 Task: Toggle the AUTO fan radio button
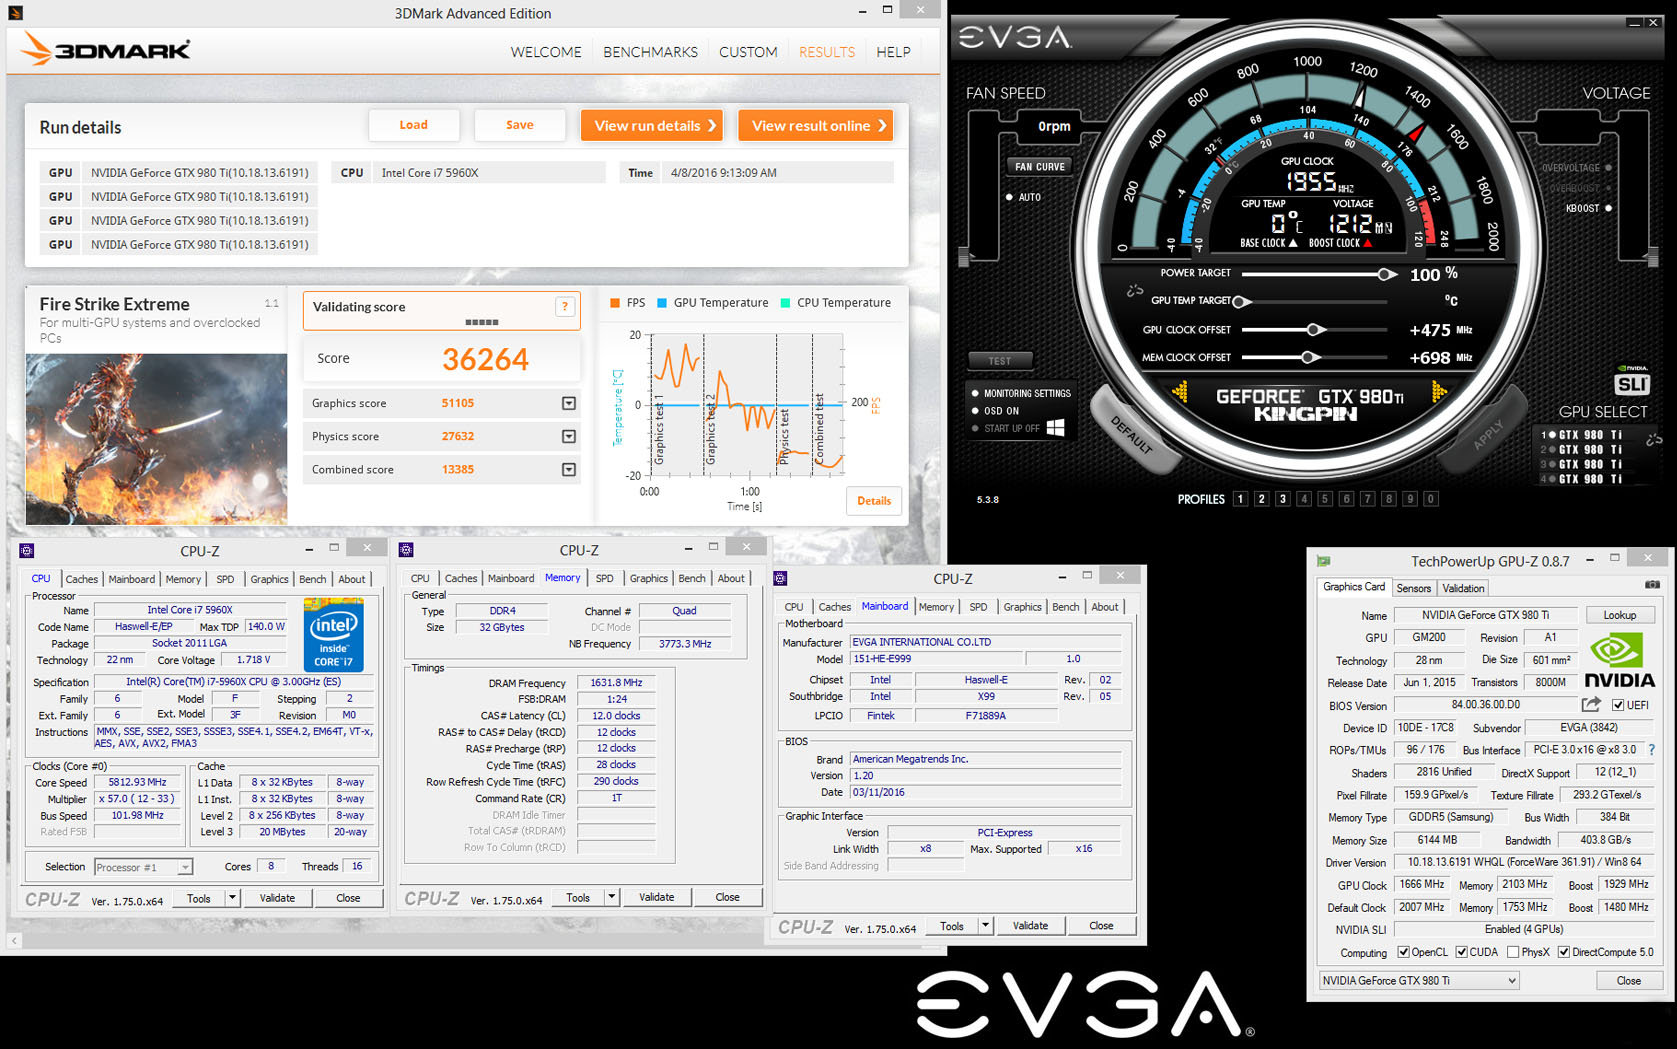(x=1009, y=197)
